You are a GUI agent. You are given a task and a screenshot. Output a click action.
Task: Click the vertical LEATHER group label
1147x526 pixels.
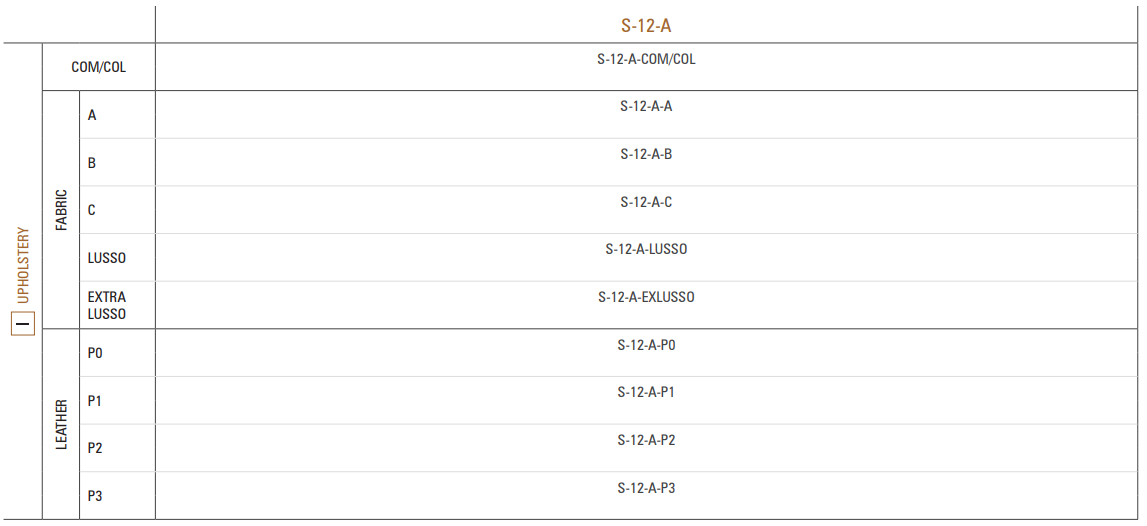point(61,424)
